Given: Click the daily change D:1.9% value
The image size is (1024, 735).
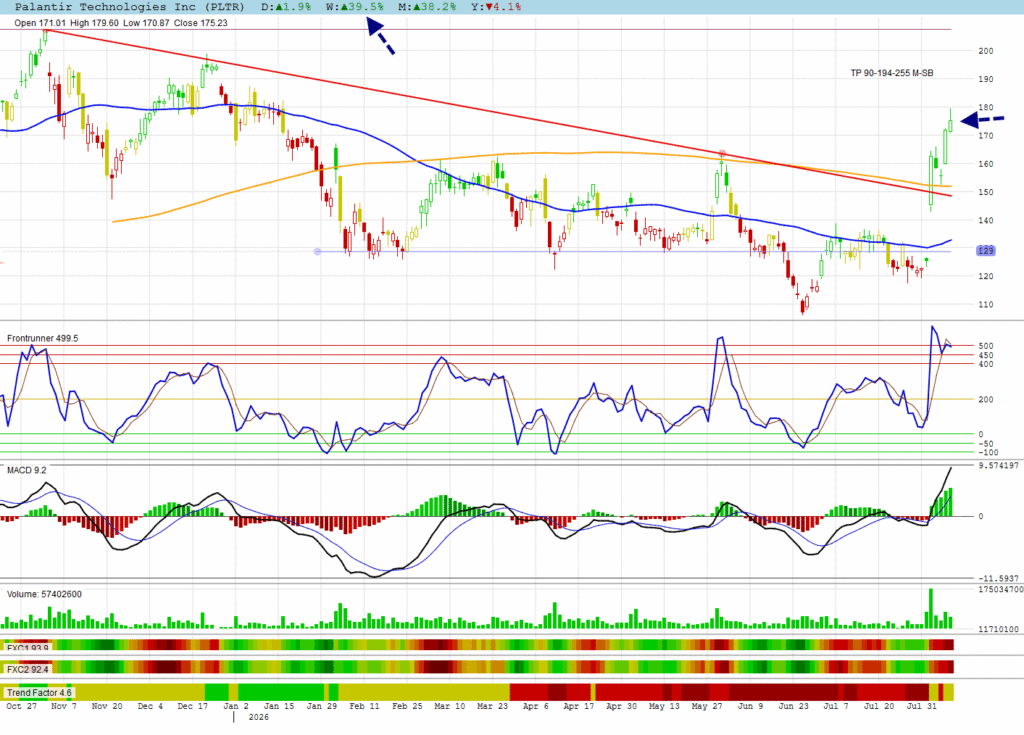Looking at the screenshot, I should (x=286, y=7).
